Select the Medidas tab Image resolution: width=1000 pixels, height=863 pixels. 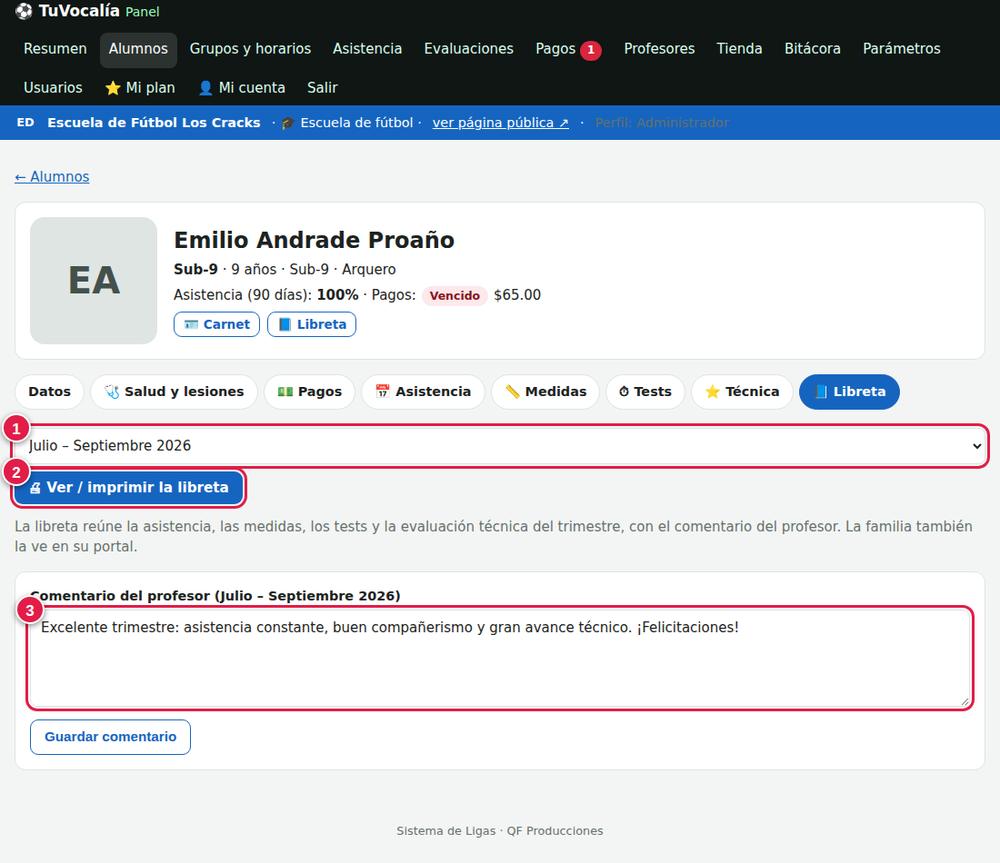[x=546, y=392]
